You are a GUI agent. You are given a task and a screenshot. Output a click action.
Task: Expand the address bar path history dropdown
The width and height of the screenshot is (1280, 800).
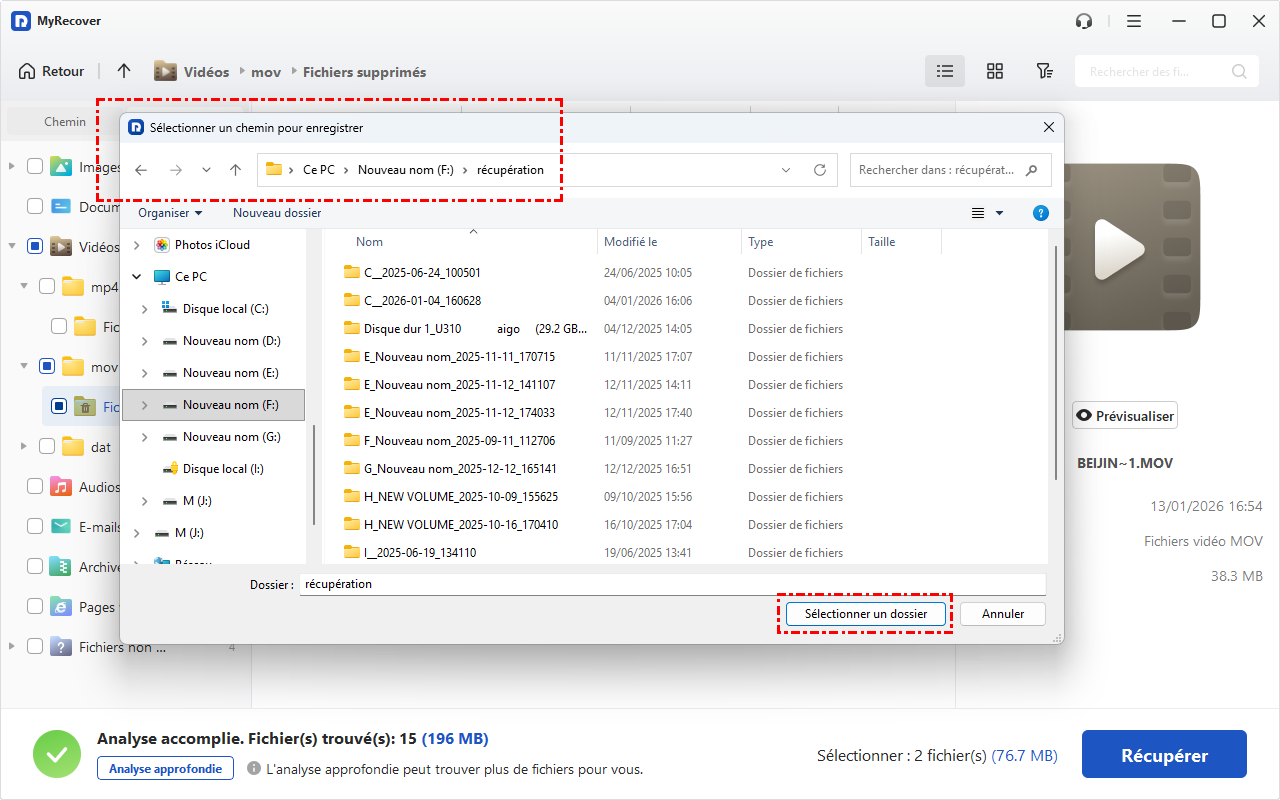[786, 170]
